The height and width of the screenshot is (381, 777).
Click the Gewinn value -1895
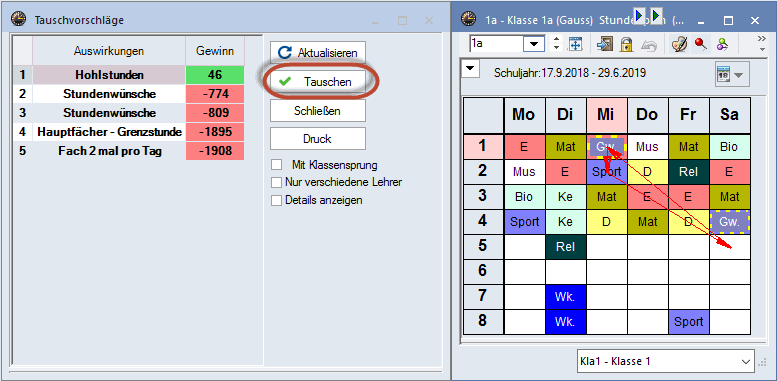point(215,132)
